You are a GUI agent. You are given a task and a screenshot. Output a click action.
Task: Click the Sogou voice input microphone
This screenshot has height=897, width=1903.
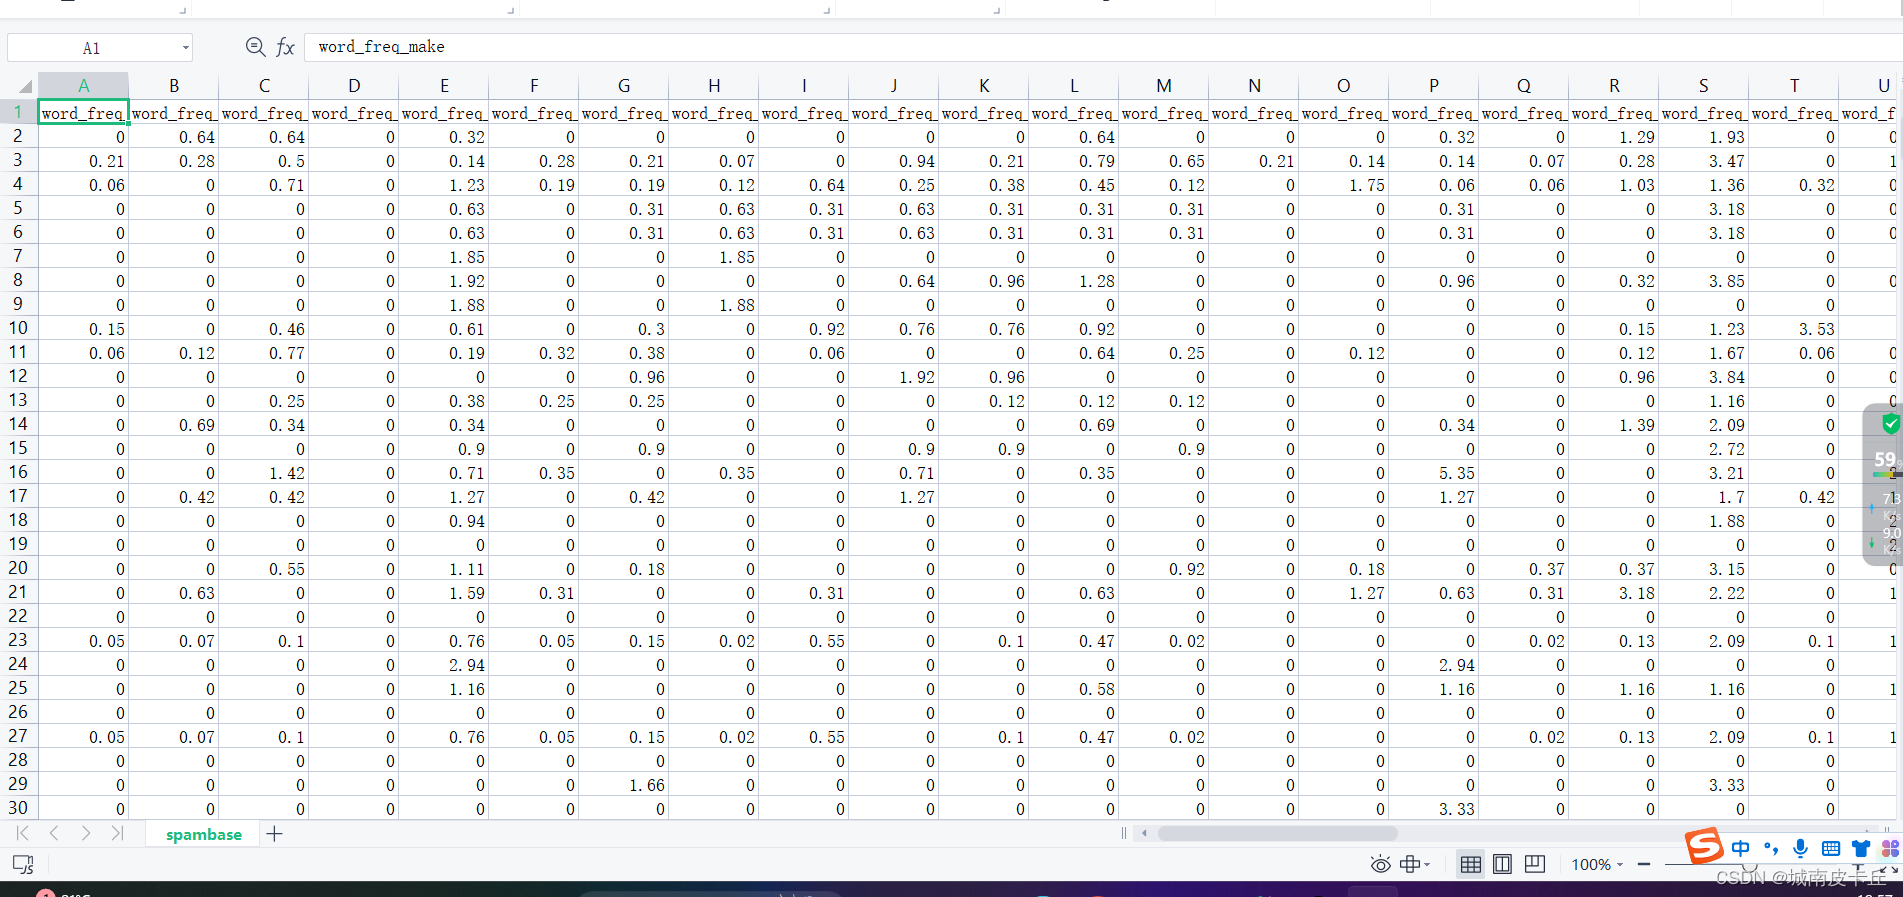[x=1801, y=848]
